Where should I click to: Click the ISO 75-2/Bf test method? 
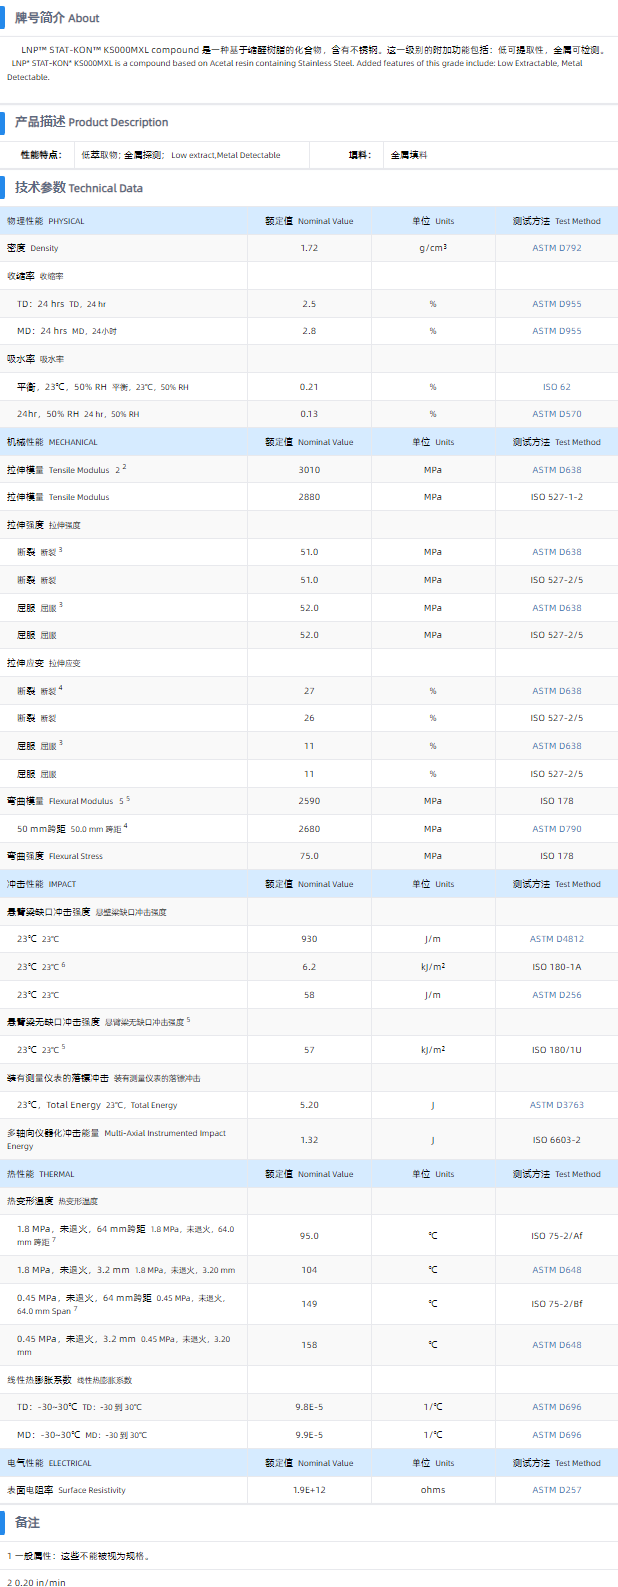[556, 1304]
